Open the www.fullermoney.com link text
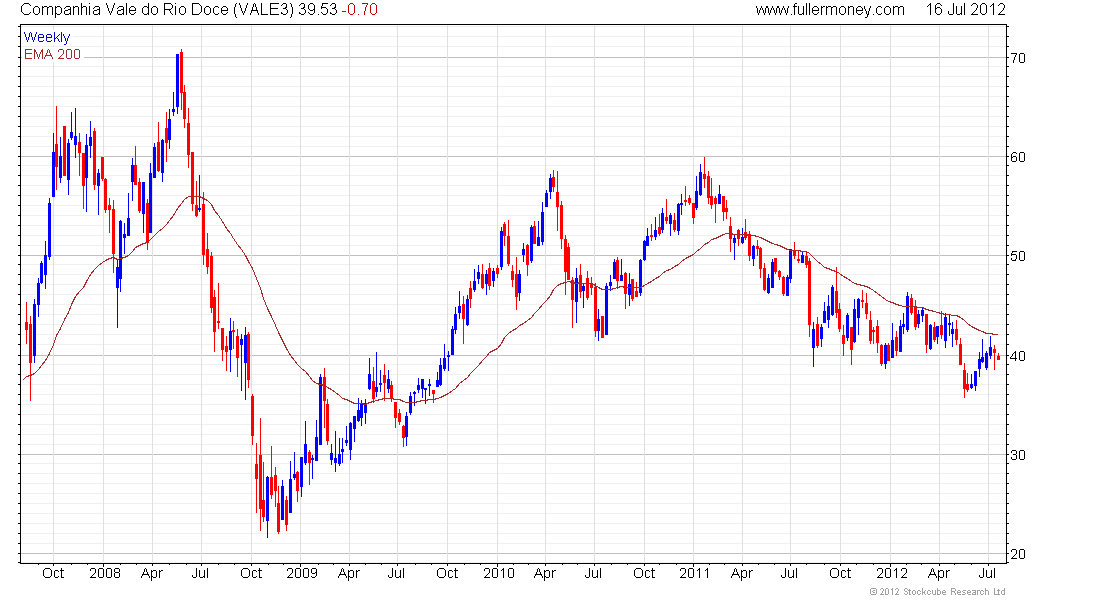 [830, 10]
